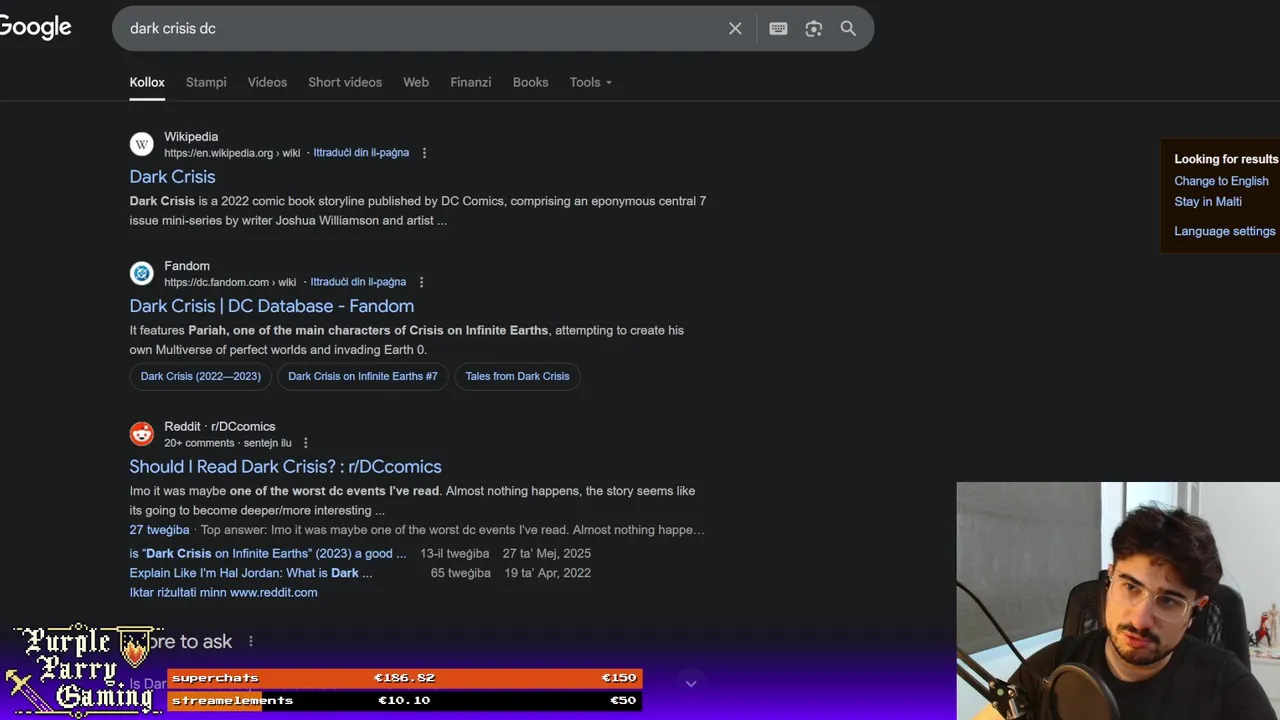Click the en.wikipedia.org URL text
Viewport: 1280px width, 720px height.
tap(232, 153)
